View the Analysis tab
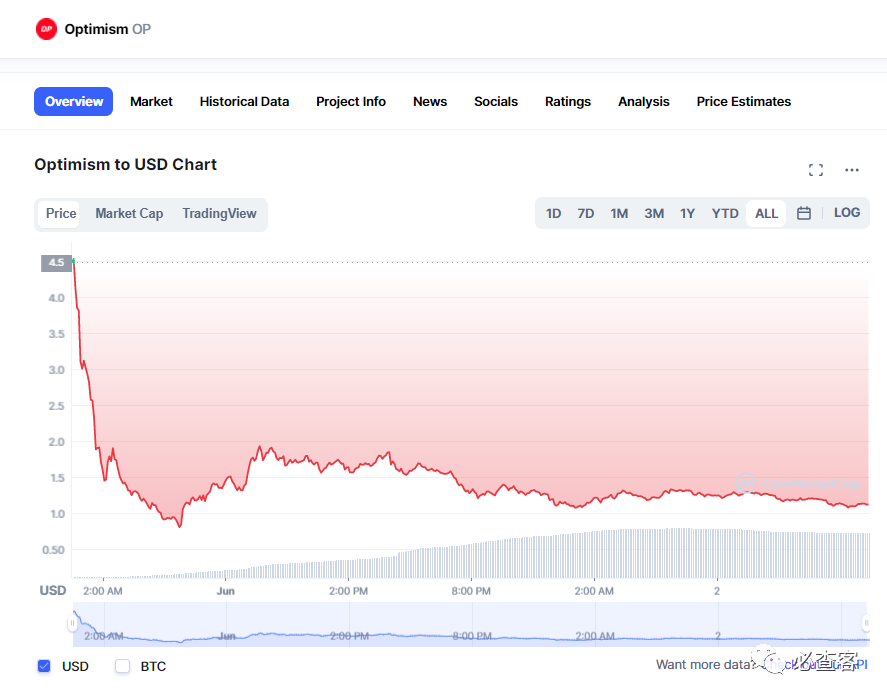The image size is (887, 700). click(x=644, y=101)
